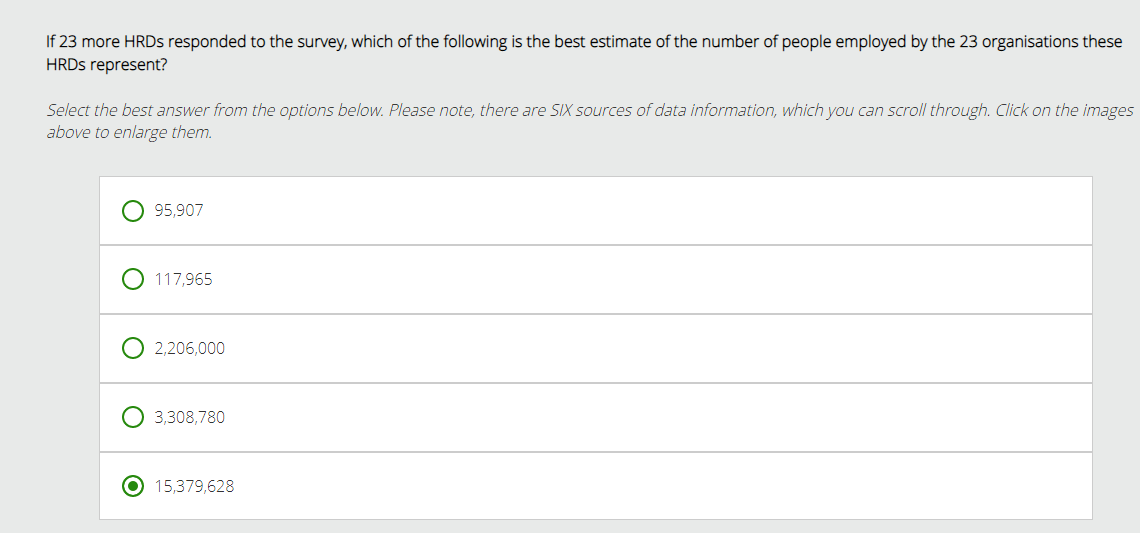Screen dimensions: 1140x533
Task: Click the 2,206,000 answer label text
Action: [x=189, y=349]
